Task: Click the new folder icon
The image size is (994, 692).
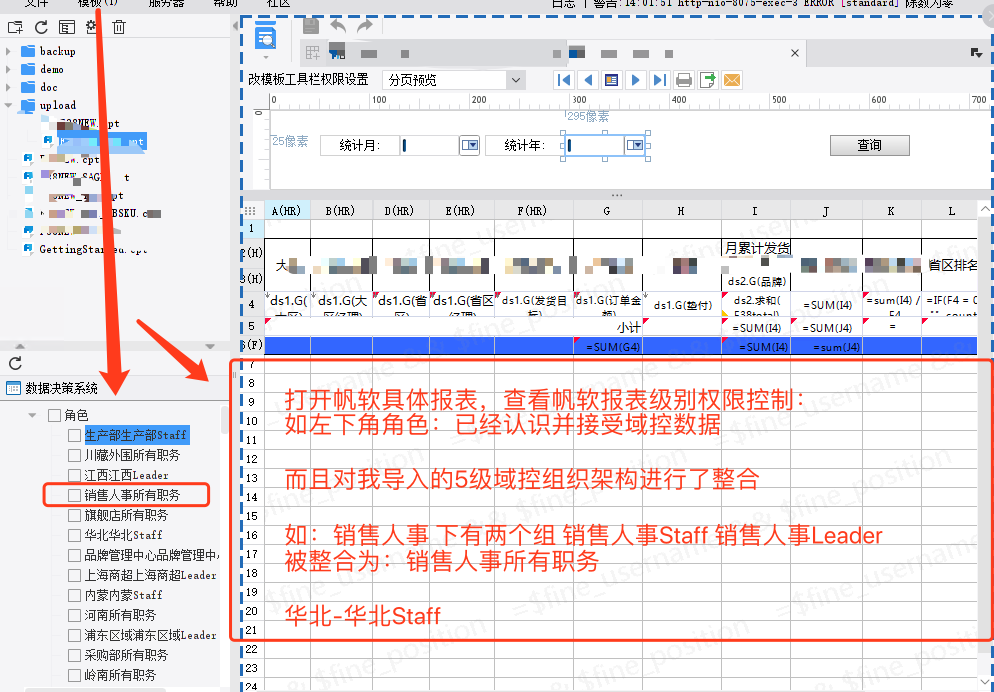Action: click(x=15, y=27)
